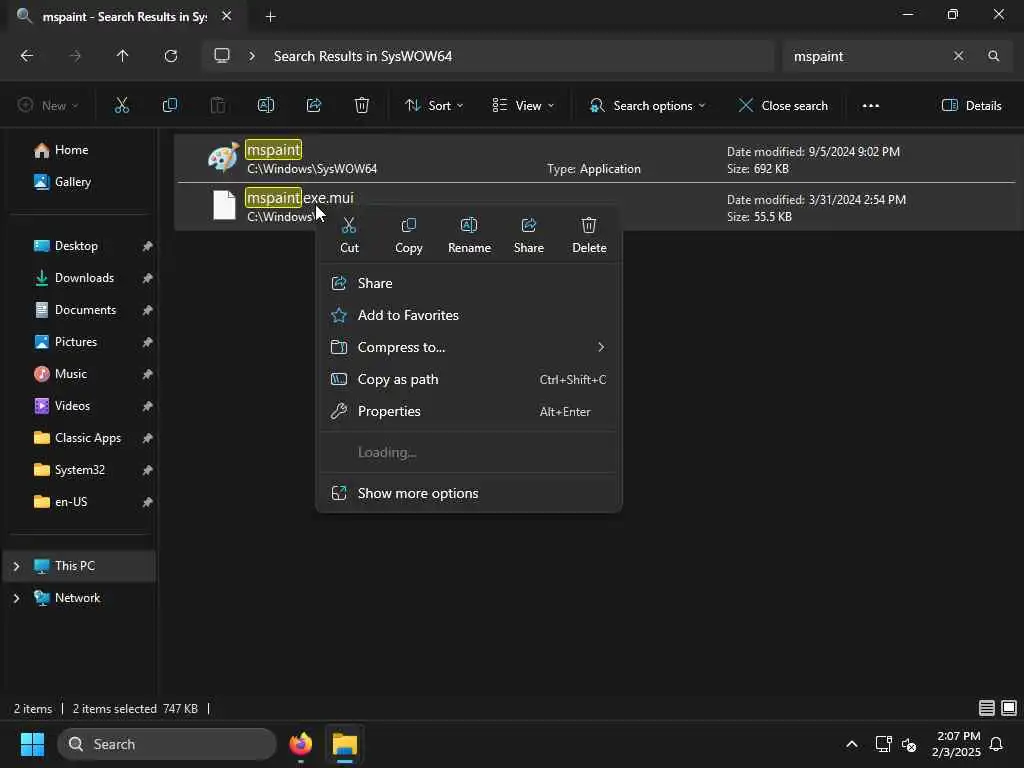The width and height of the screenshot is (1024, 768).
Task: Choose Add to Favorites
Action: coord(468,315)
